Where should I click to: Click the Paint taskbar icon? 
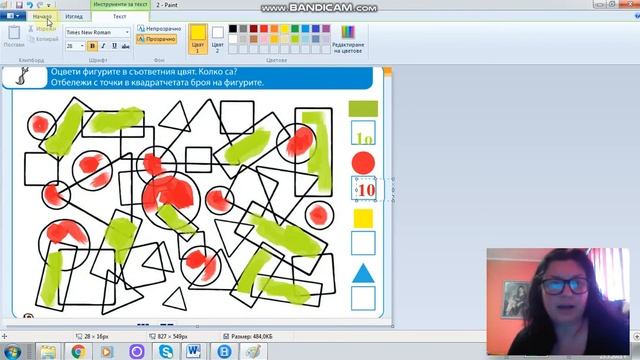(x=253, y=351)
